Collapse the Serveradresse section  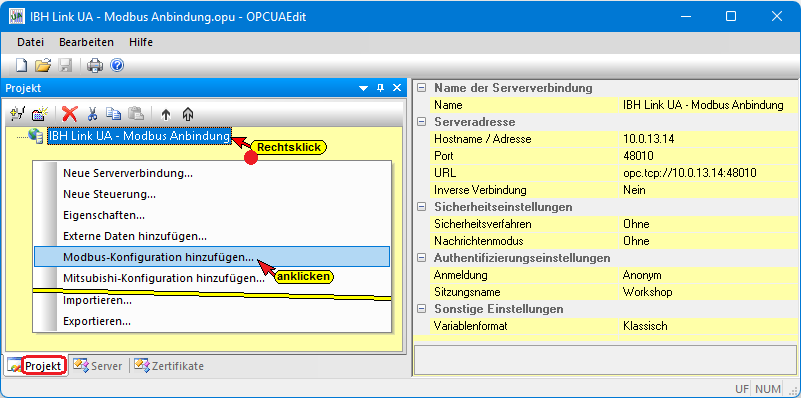(x=421, y=122)
